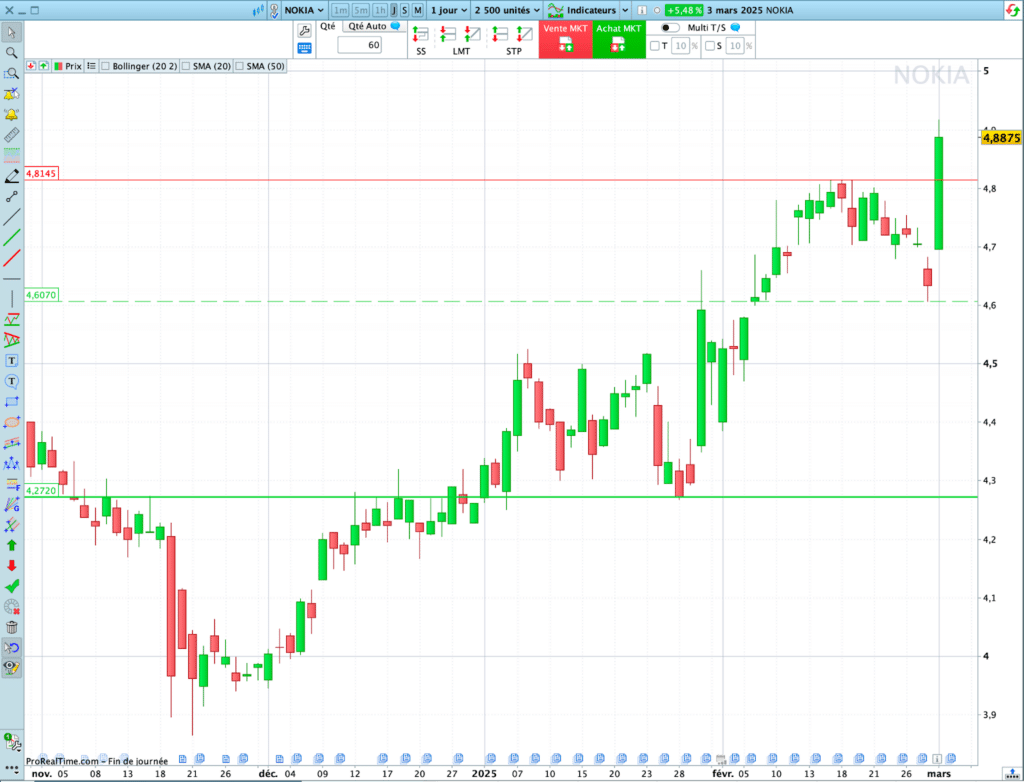Select the orange ellipse drawing tool
The height and width of the screenshot is (782, 1024).
pyautogui.click(x=12, y=423)
